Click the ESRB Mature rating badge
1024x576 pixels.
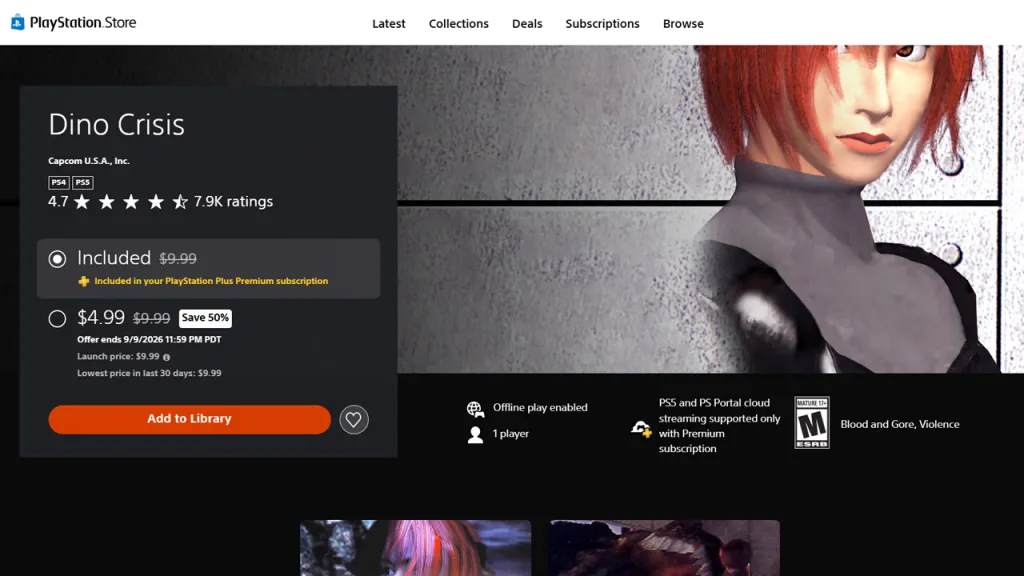[812, 423]
